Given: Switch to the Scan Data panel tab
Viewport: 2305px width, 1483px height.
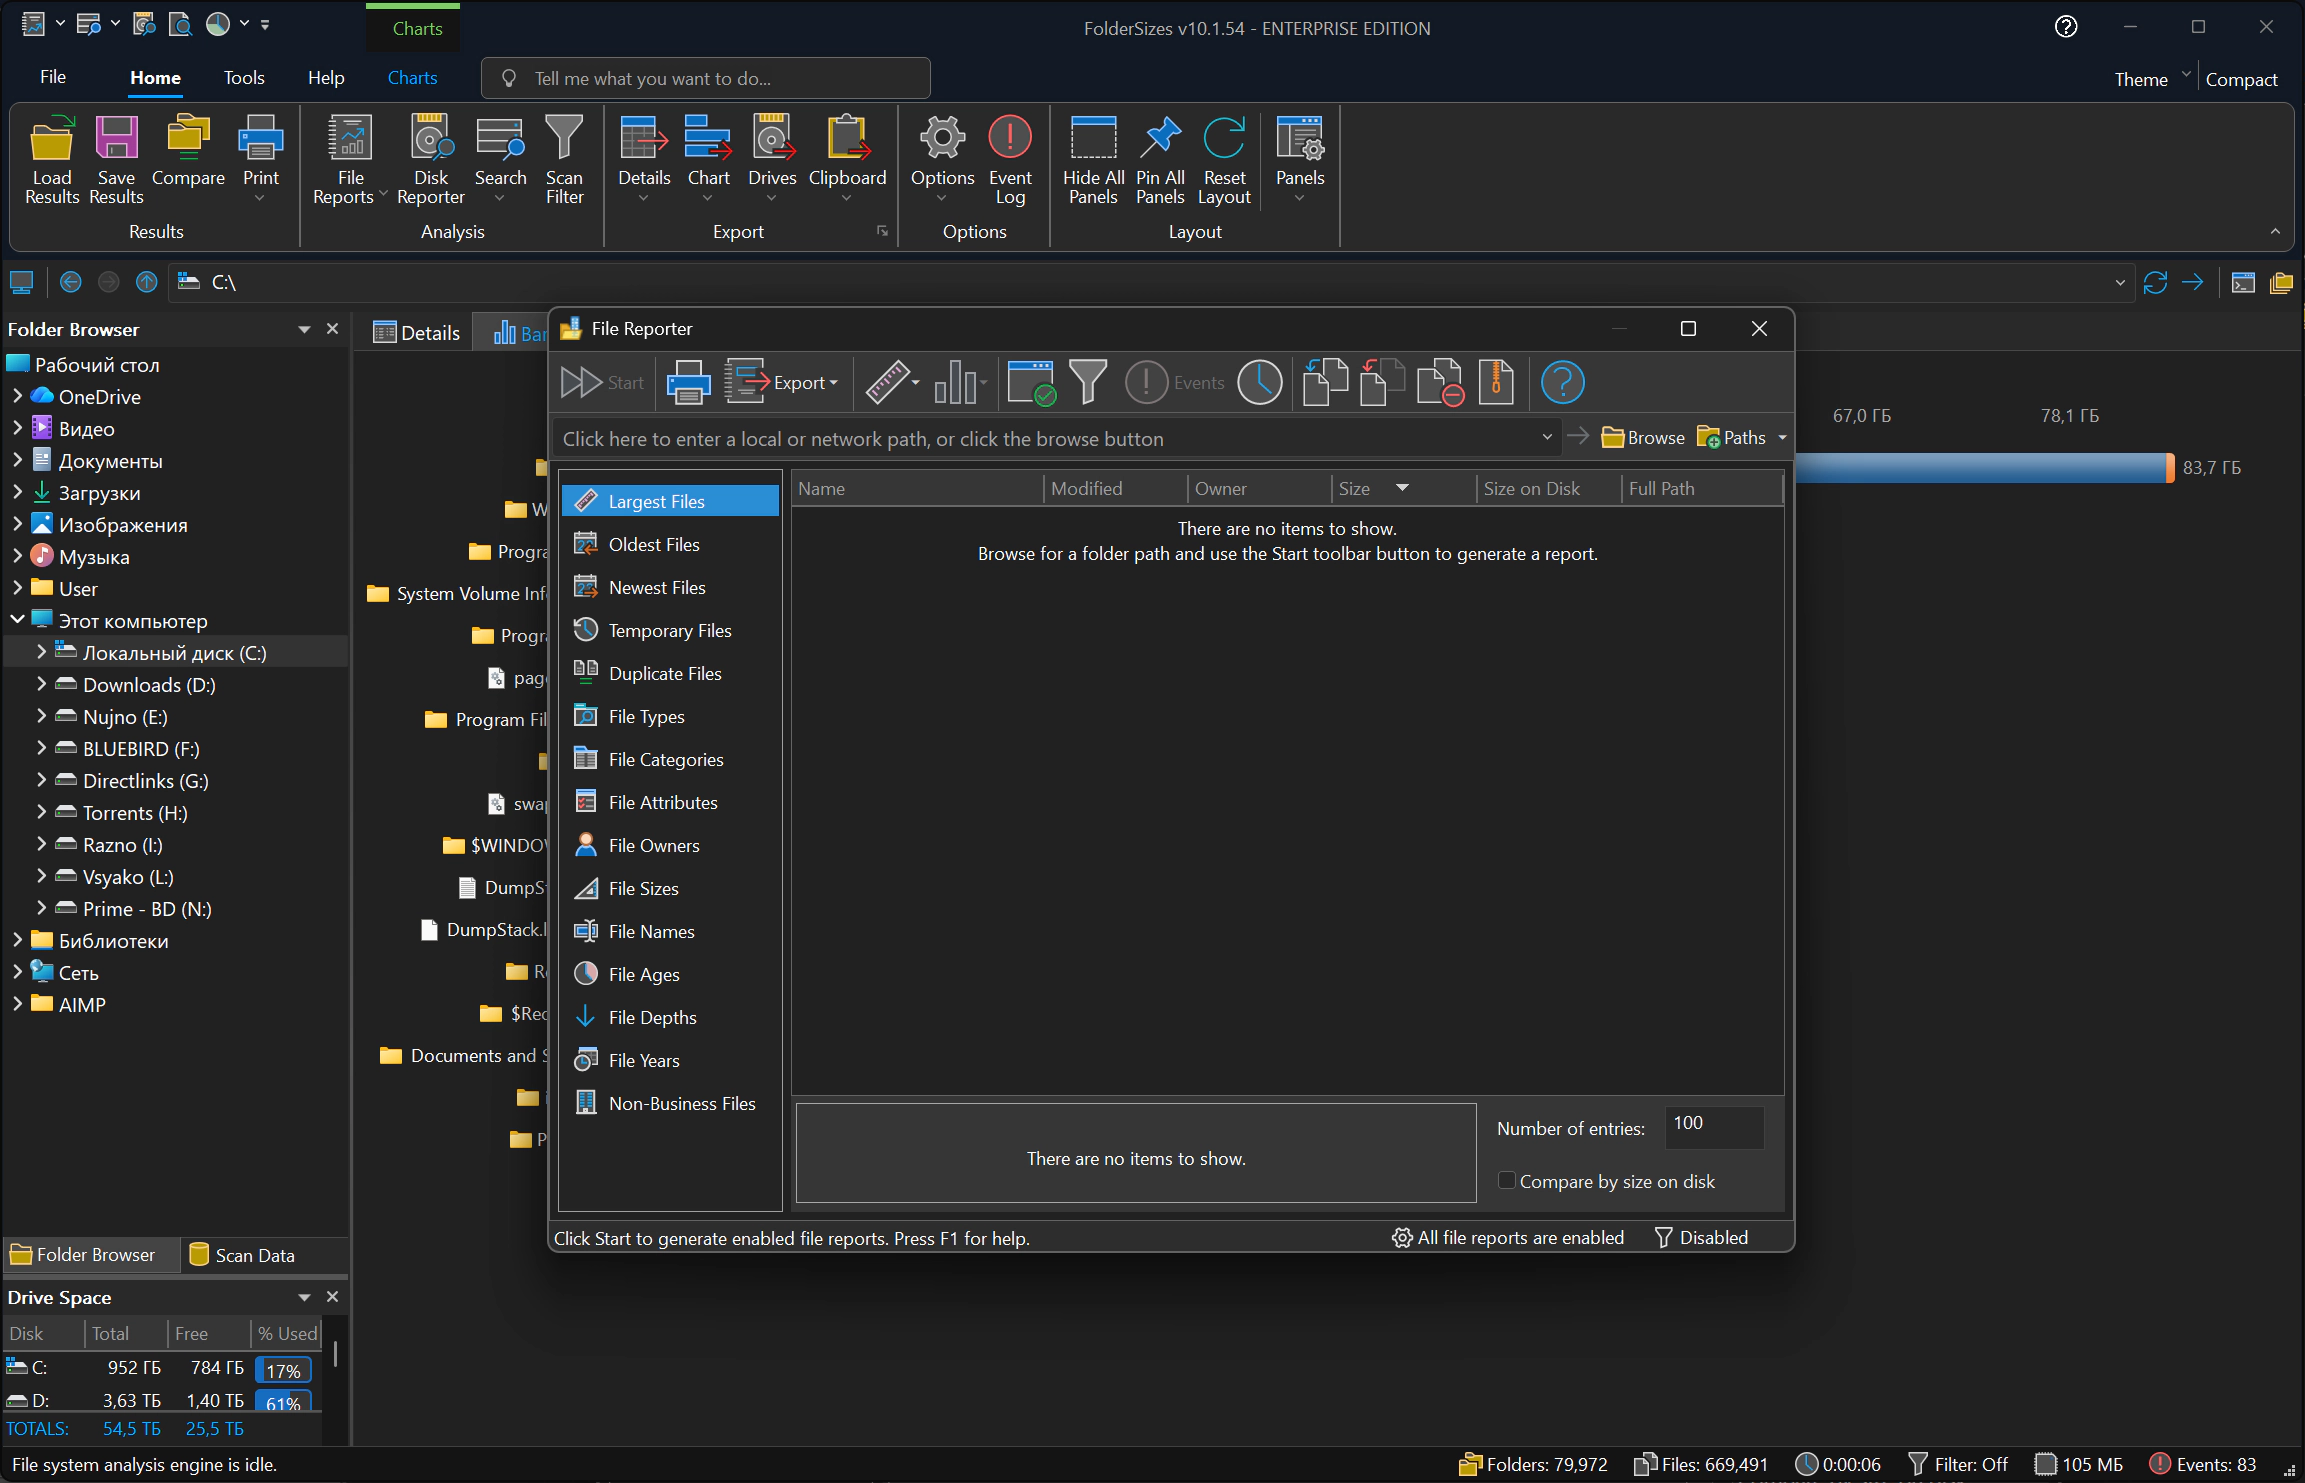Looking at the screenshot, I should tap(242, 1255).
